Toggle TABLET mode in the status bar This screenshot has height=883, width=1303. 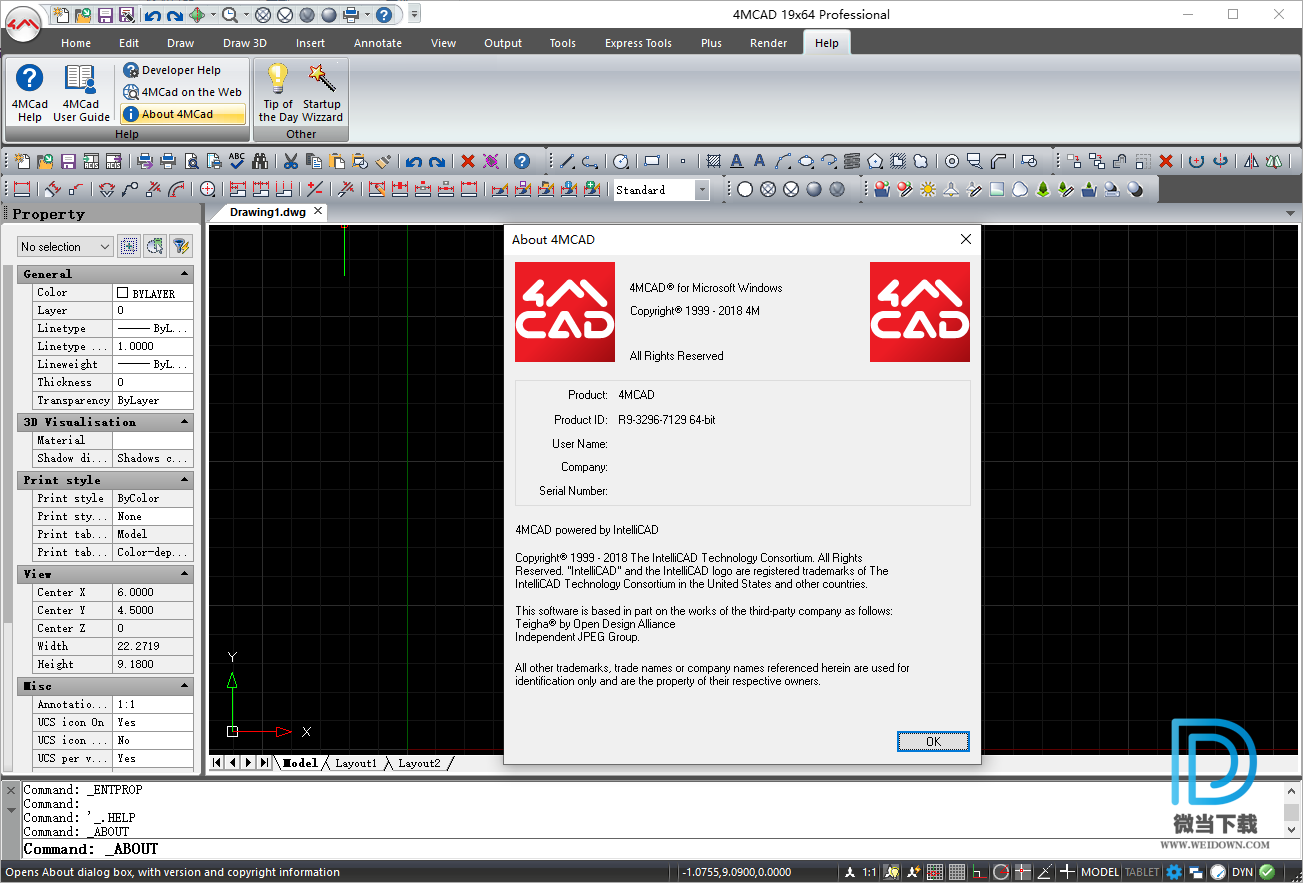(1142, 872)
